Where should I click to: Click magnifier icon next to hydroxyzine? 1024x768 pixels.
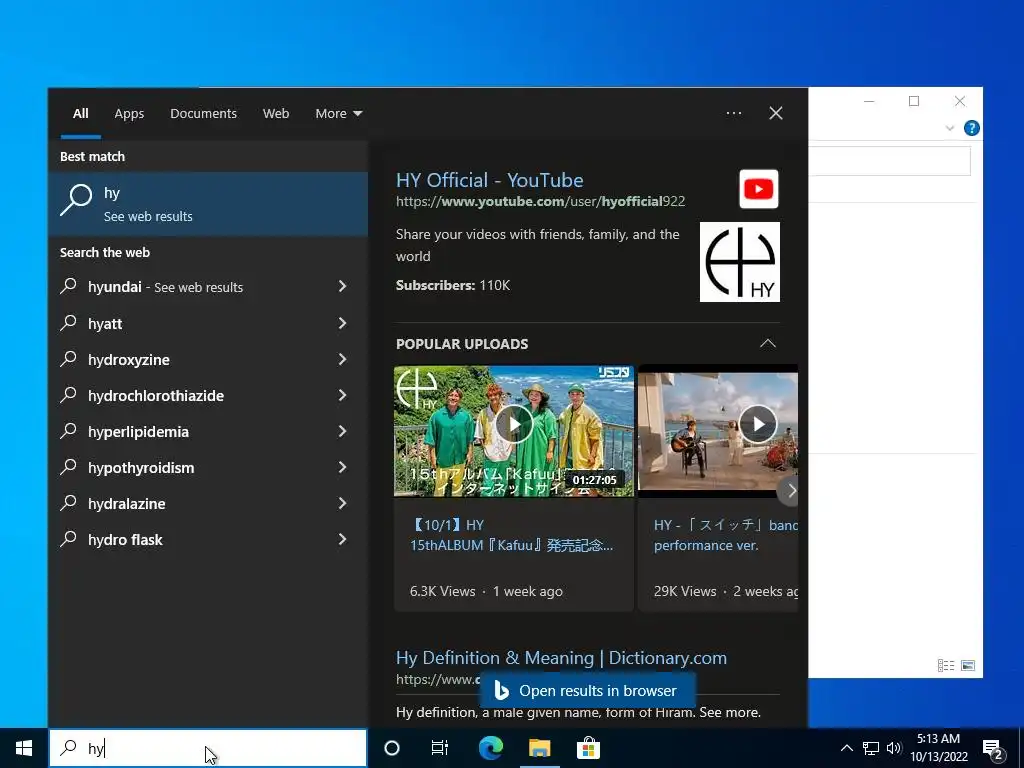(x=68, y=359)
